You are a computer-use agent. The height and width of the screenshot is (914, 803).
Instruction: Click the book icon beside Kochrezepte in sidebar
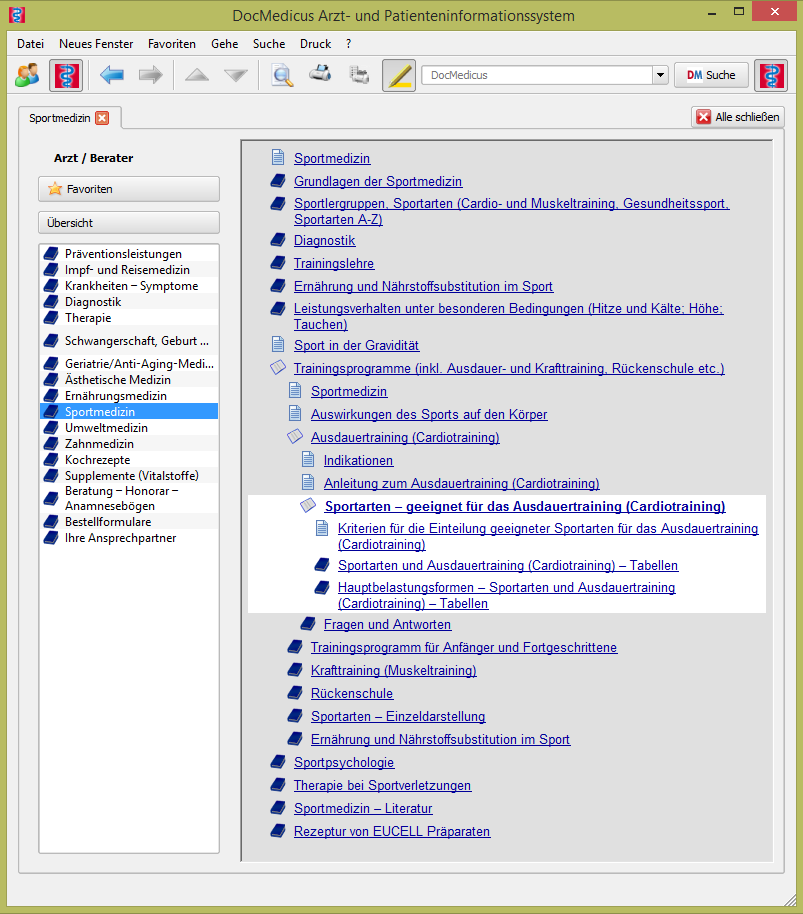pos(51,460)
